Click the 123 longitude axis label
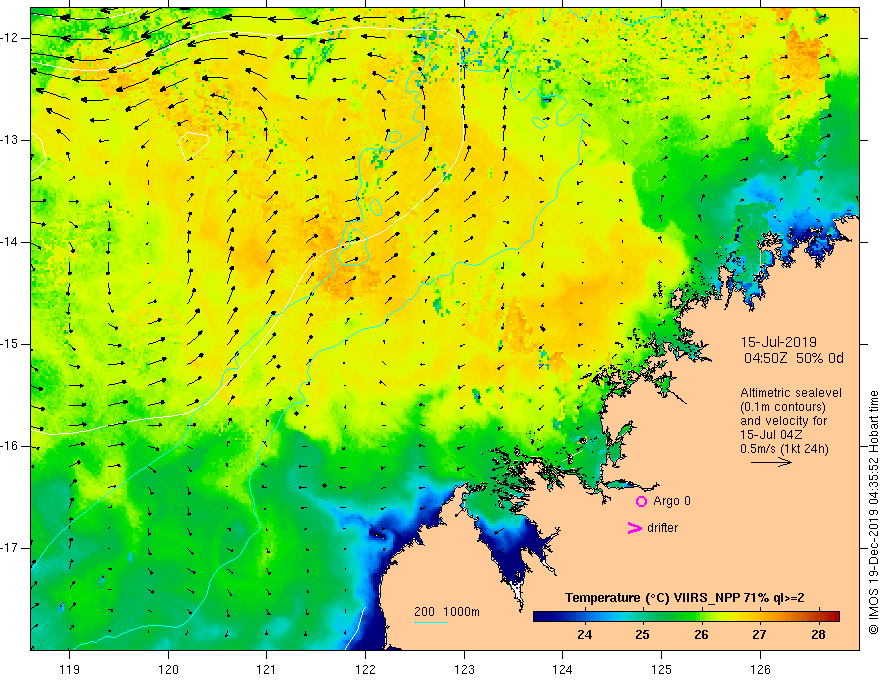This screenshot has width=880, height=680. (464, 669)
